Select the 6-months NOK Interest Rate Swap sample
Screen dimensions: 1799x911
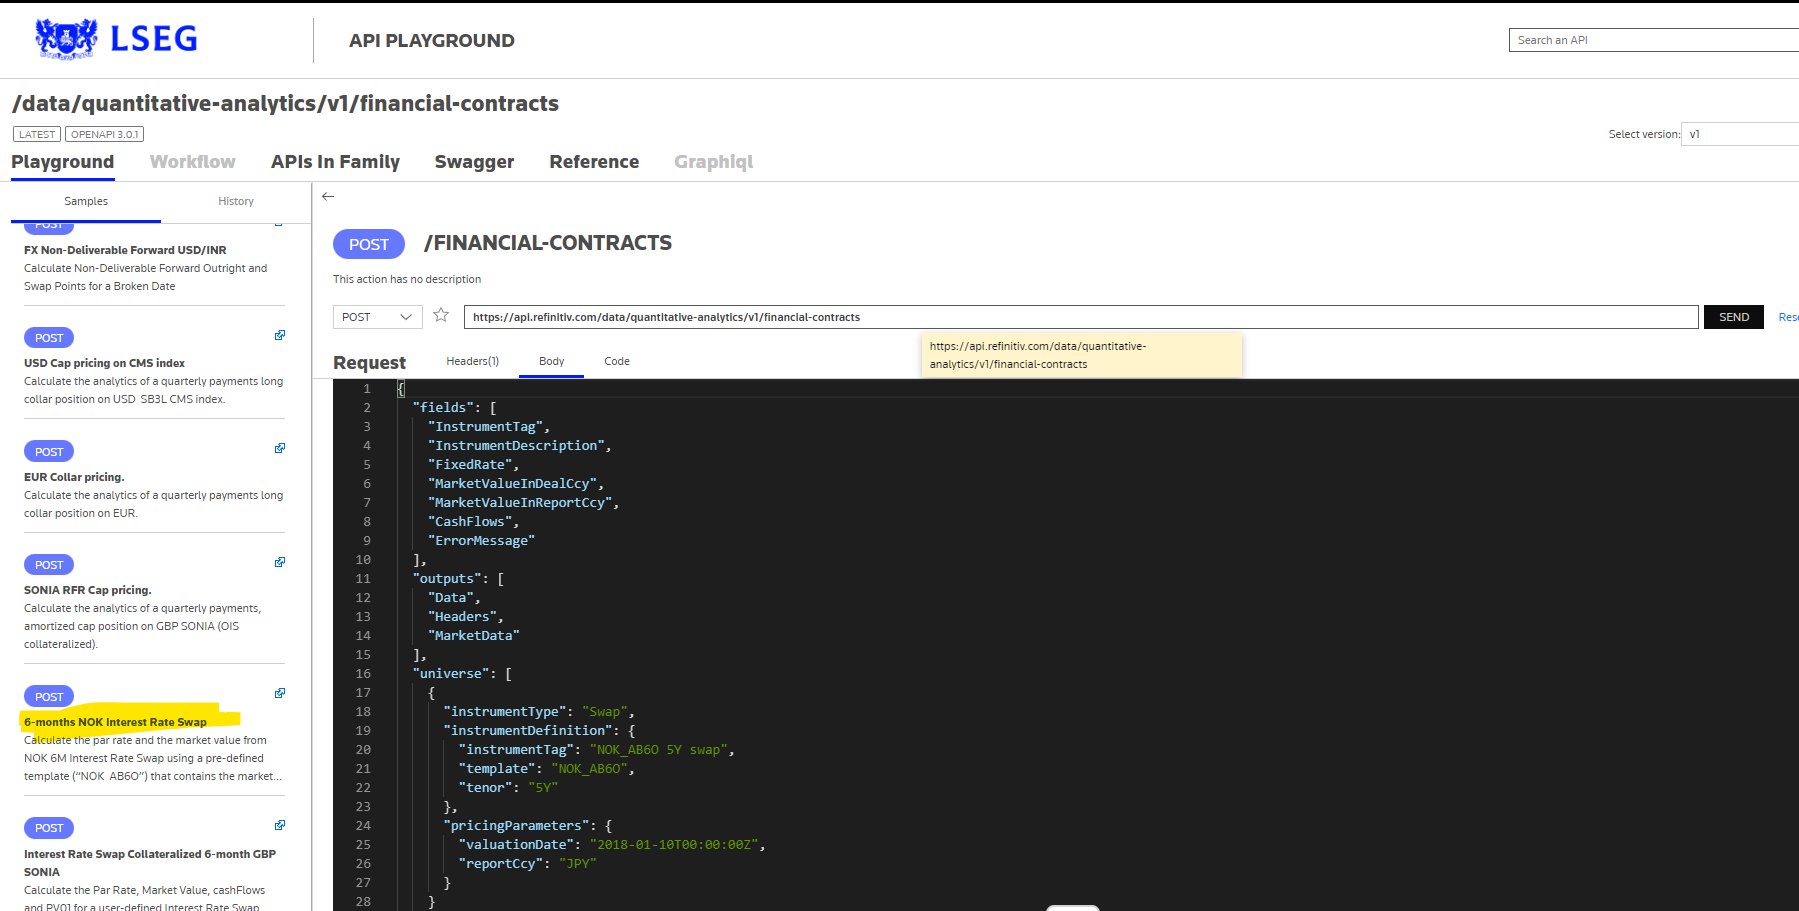pos(115,722)
